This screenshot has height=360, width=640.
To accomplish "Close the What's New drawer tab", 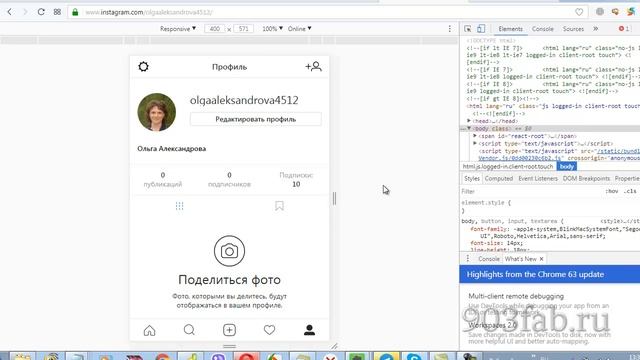I will (x=542, y=259).
